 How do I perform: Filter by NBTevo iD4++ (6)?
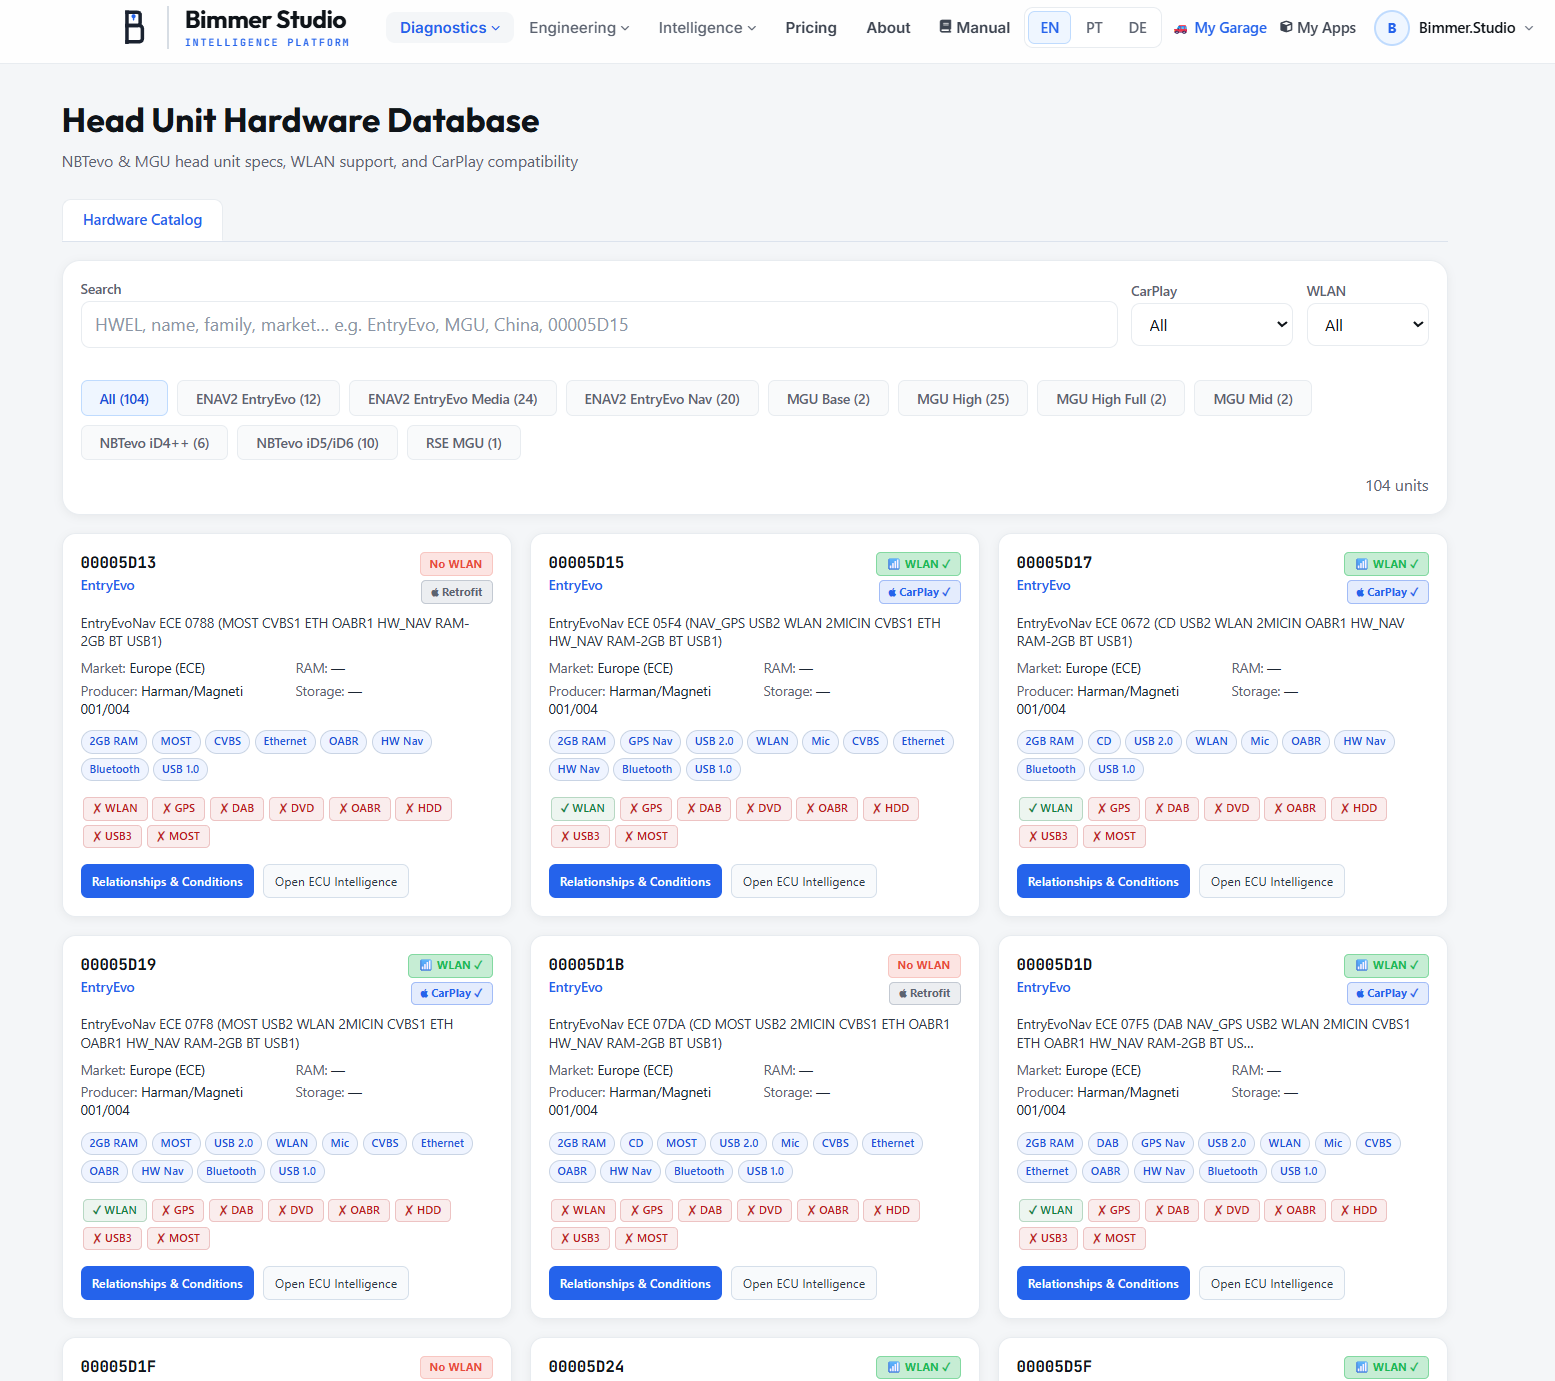(155, 443)
